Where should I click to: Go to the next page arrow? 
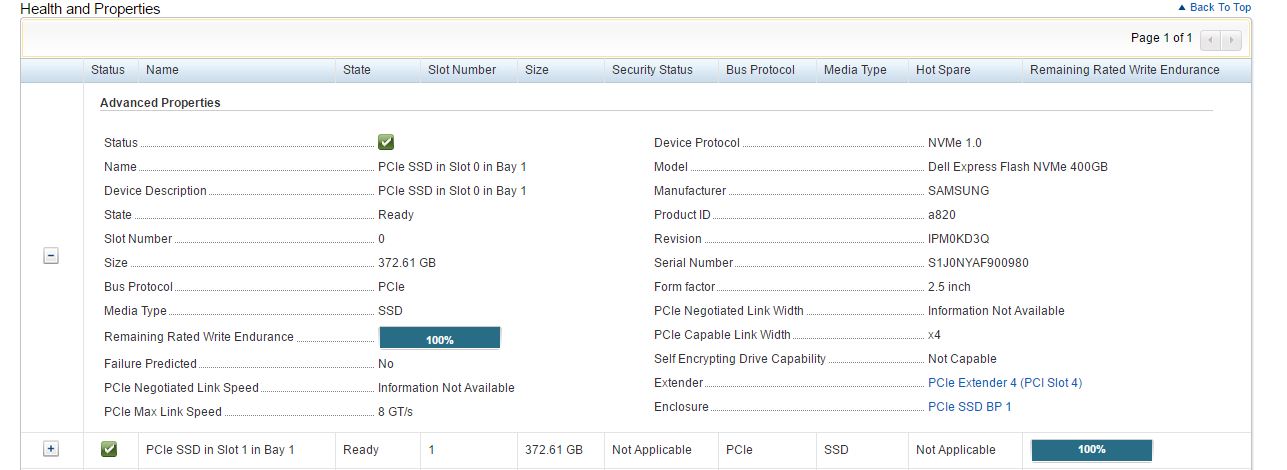point(1231,40)
